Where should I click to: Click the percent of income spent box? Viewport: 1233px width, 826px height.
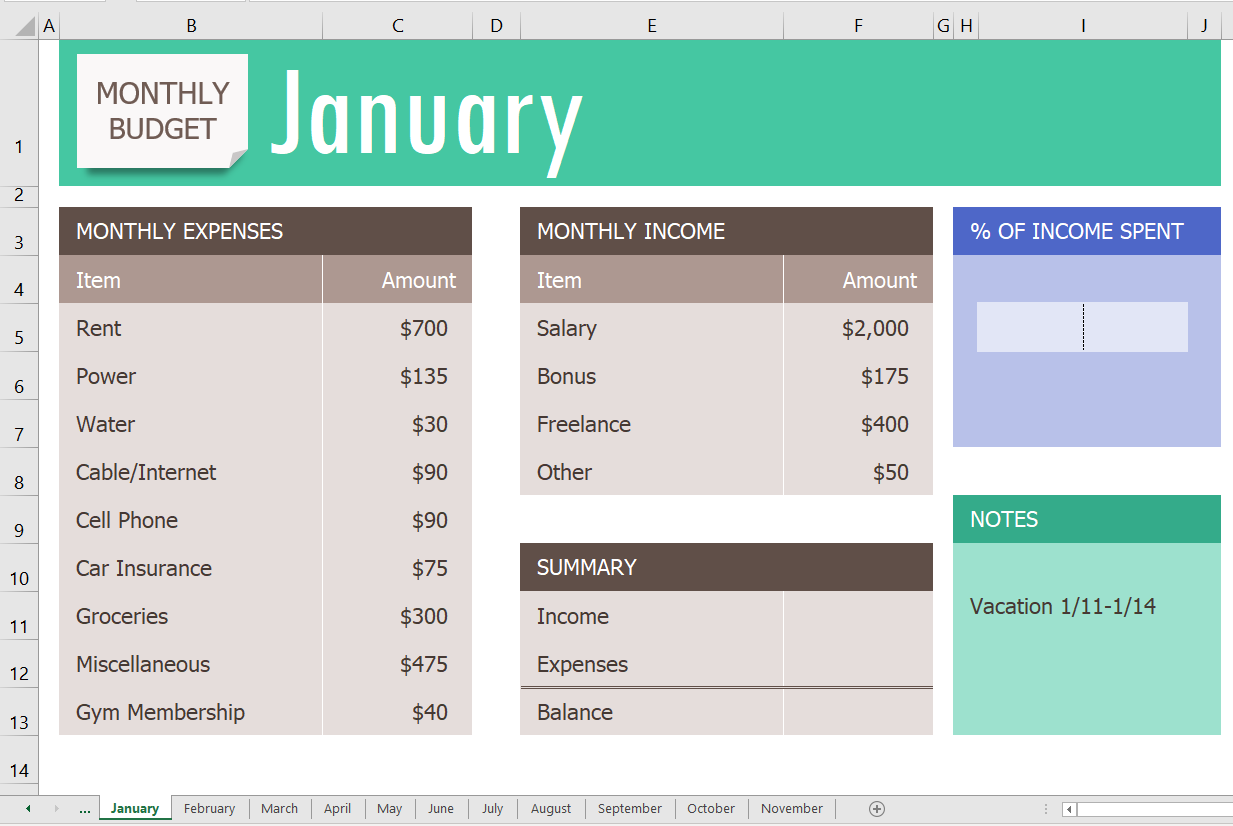[1082, 327]
